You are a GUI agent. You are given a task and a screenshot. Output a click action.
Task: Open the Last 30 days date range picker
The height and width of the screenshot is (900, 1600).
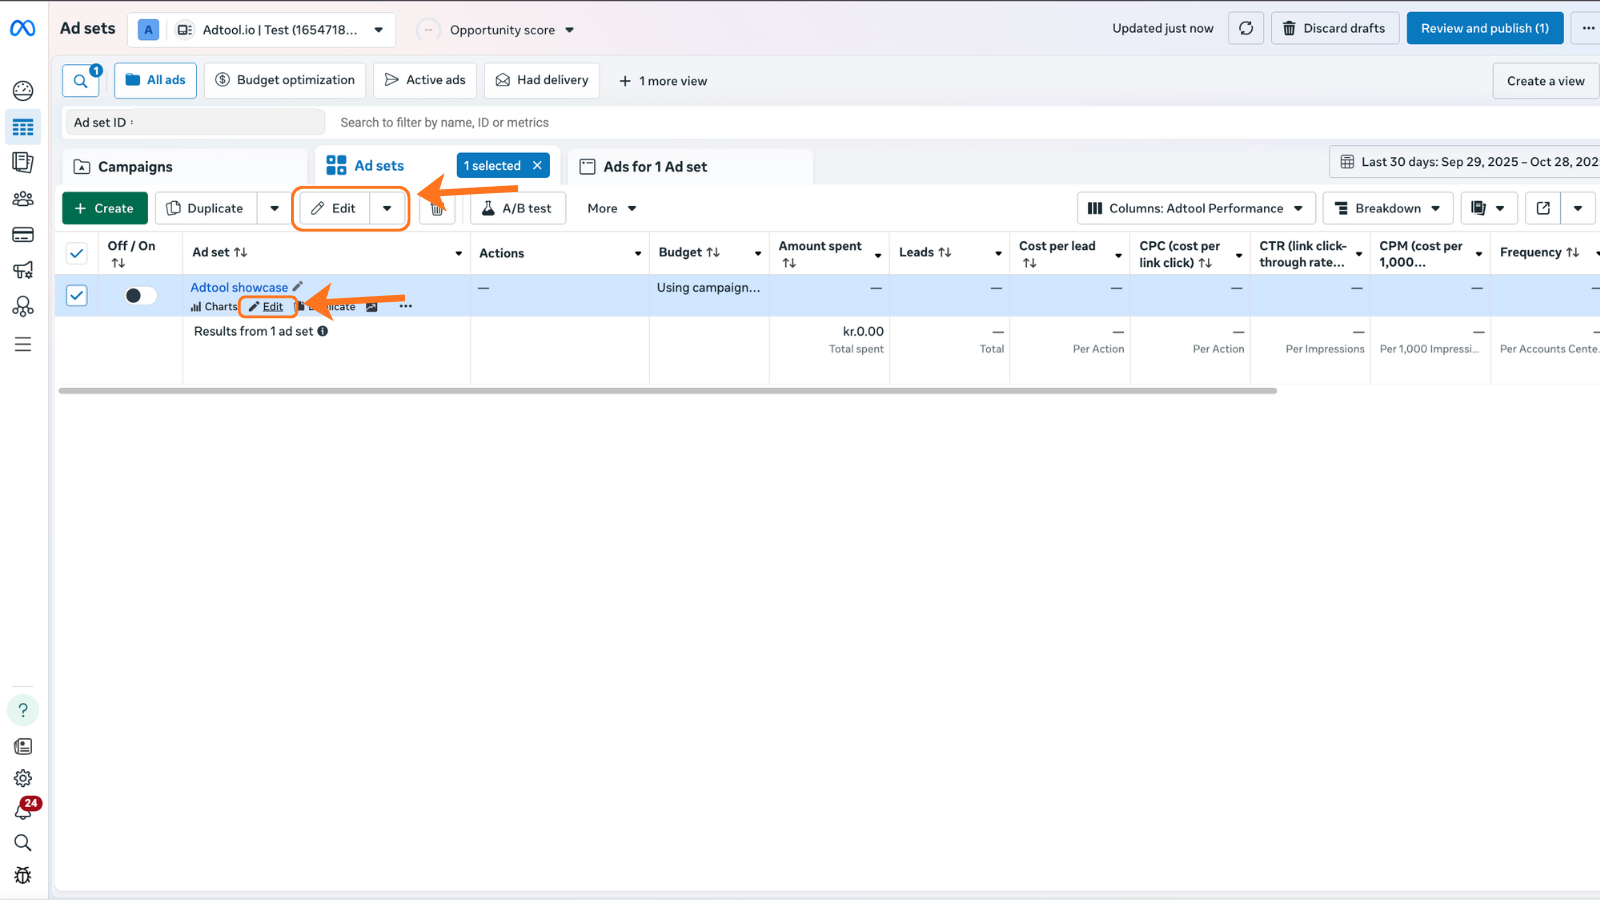[1467, 162]
